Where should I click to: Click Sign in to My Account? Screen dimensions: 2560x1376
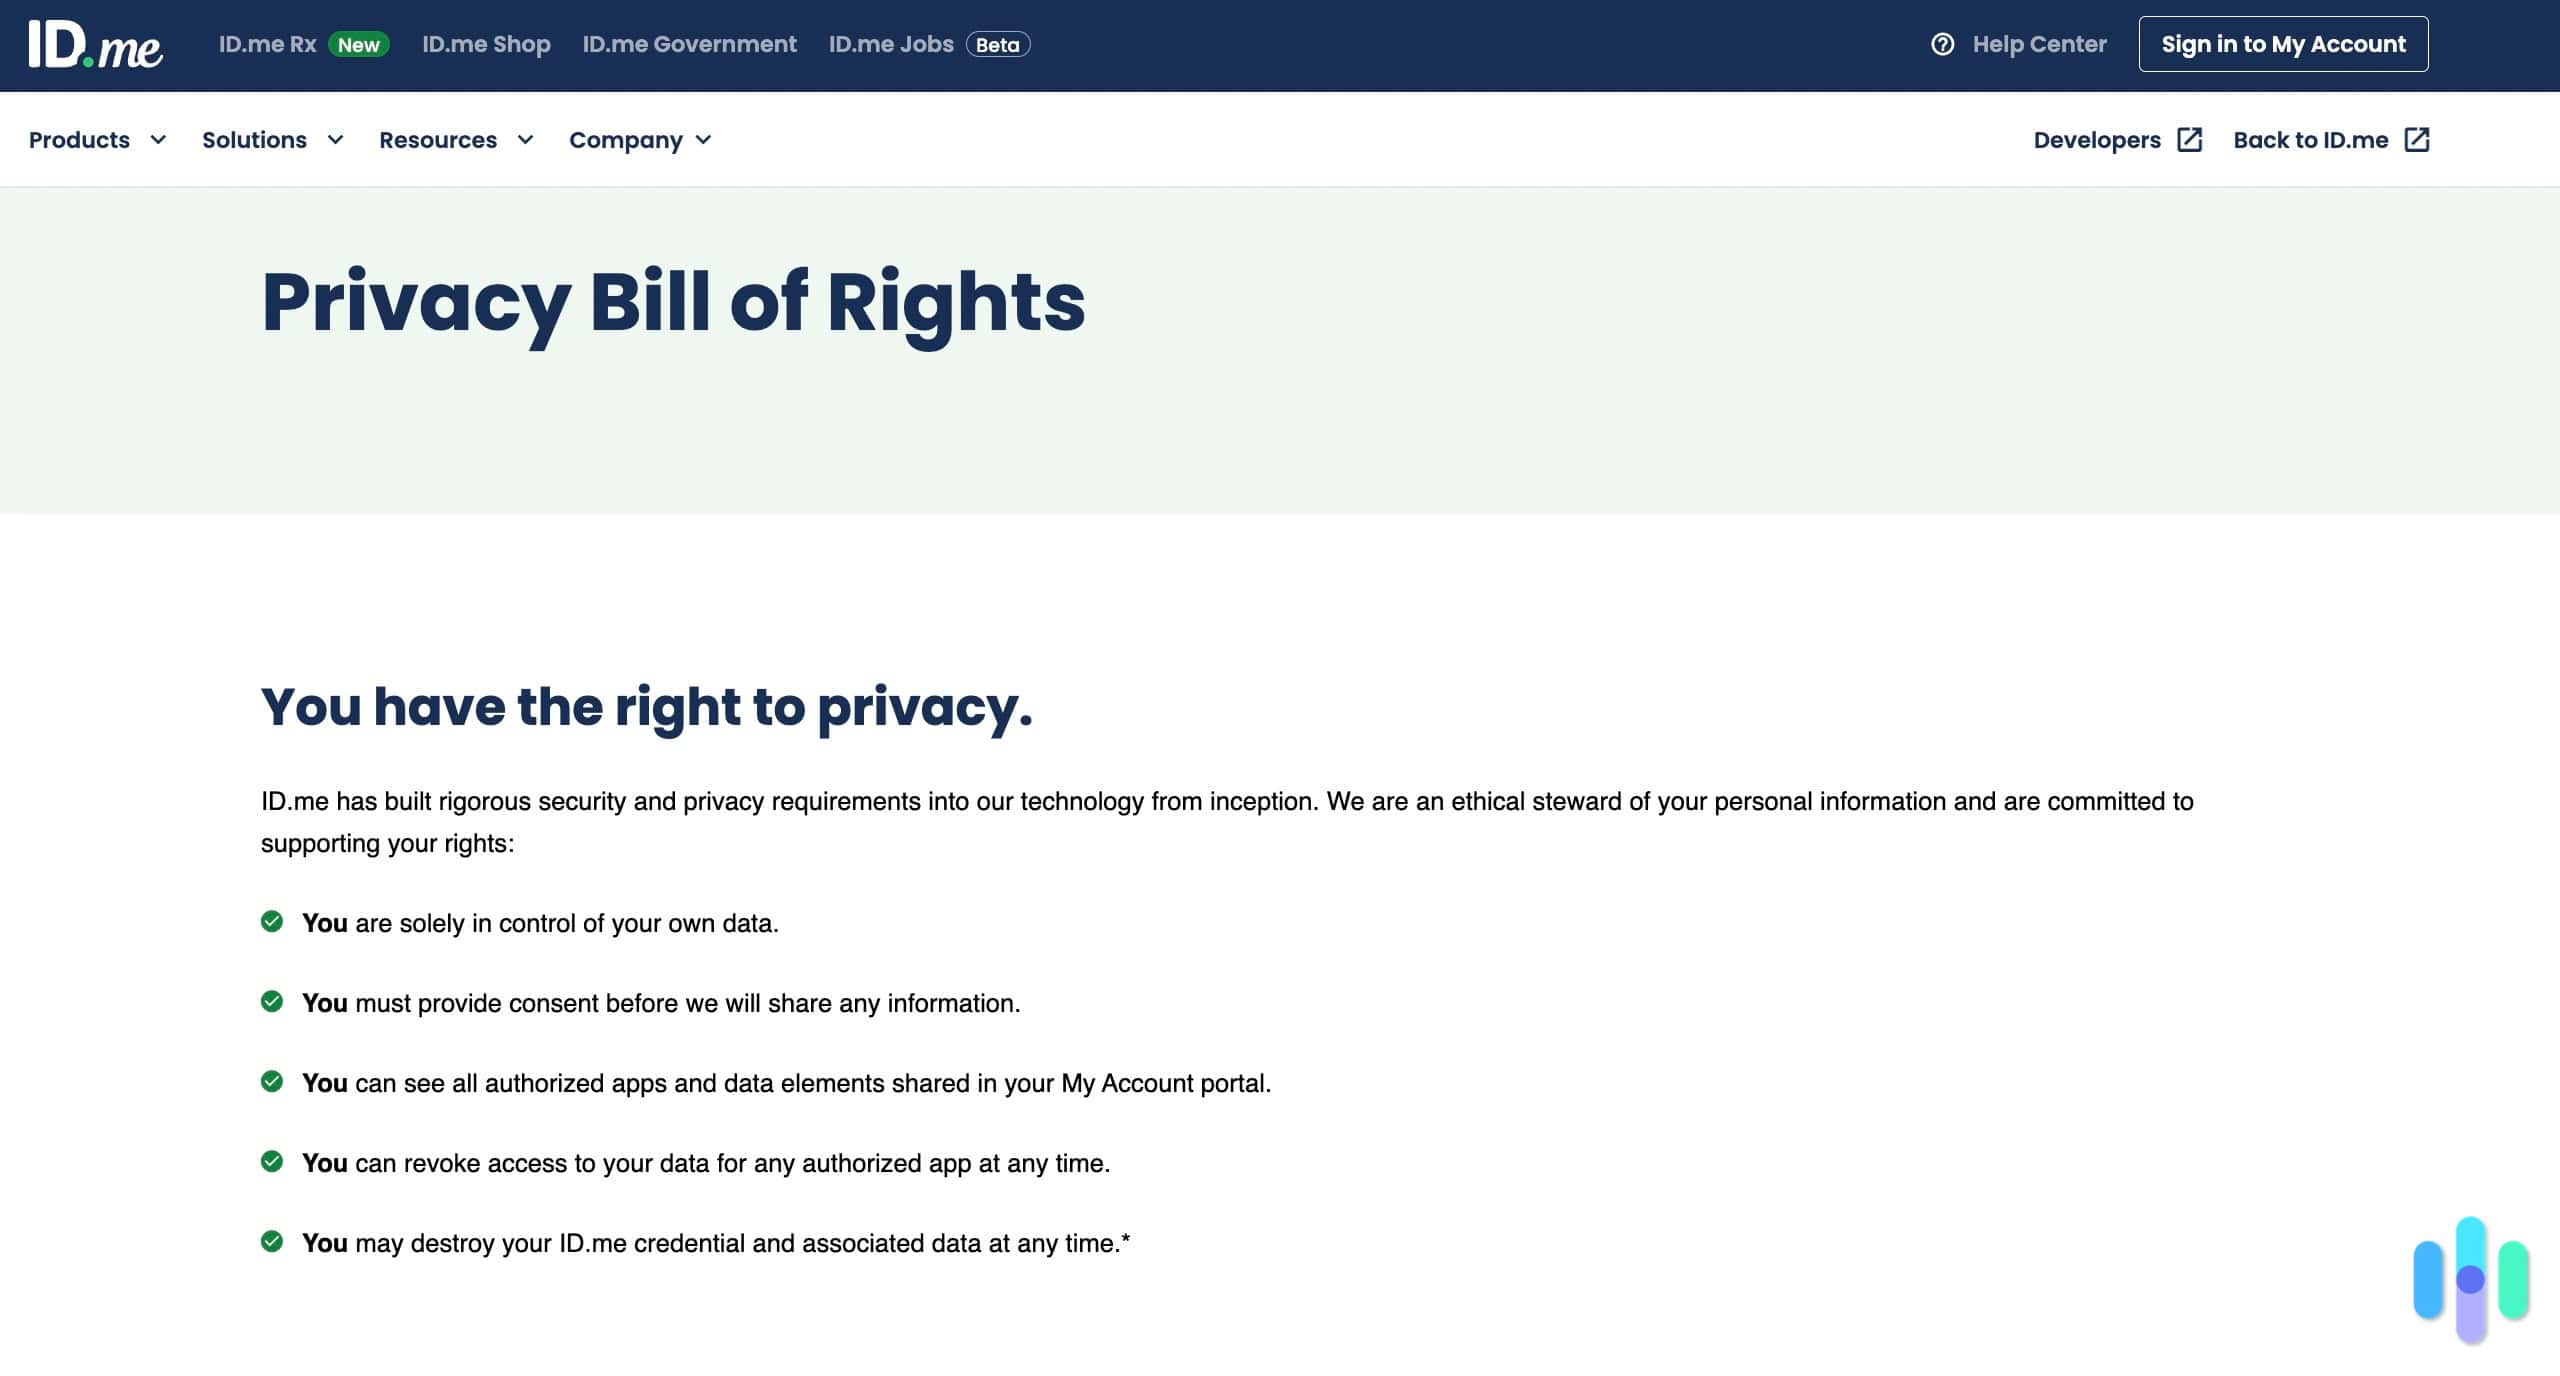coord(2284,44)
